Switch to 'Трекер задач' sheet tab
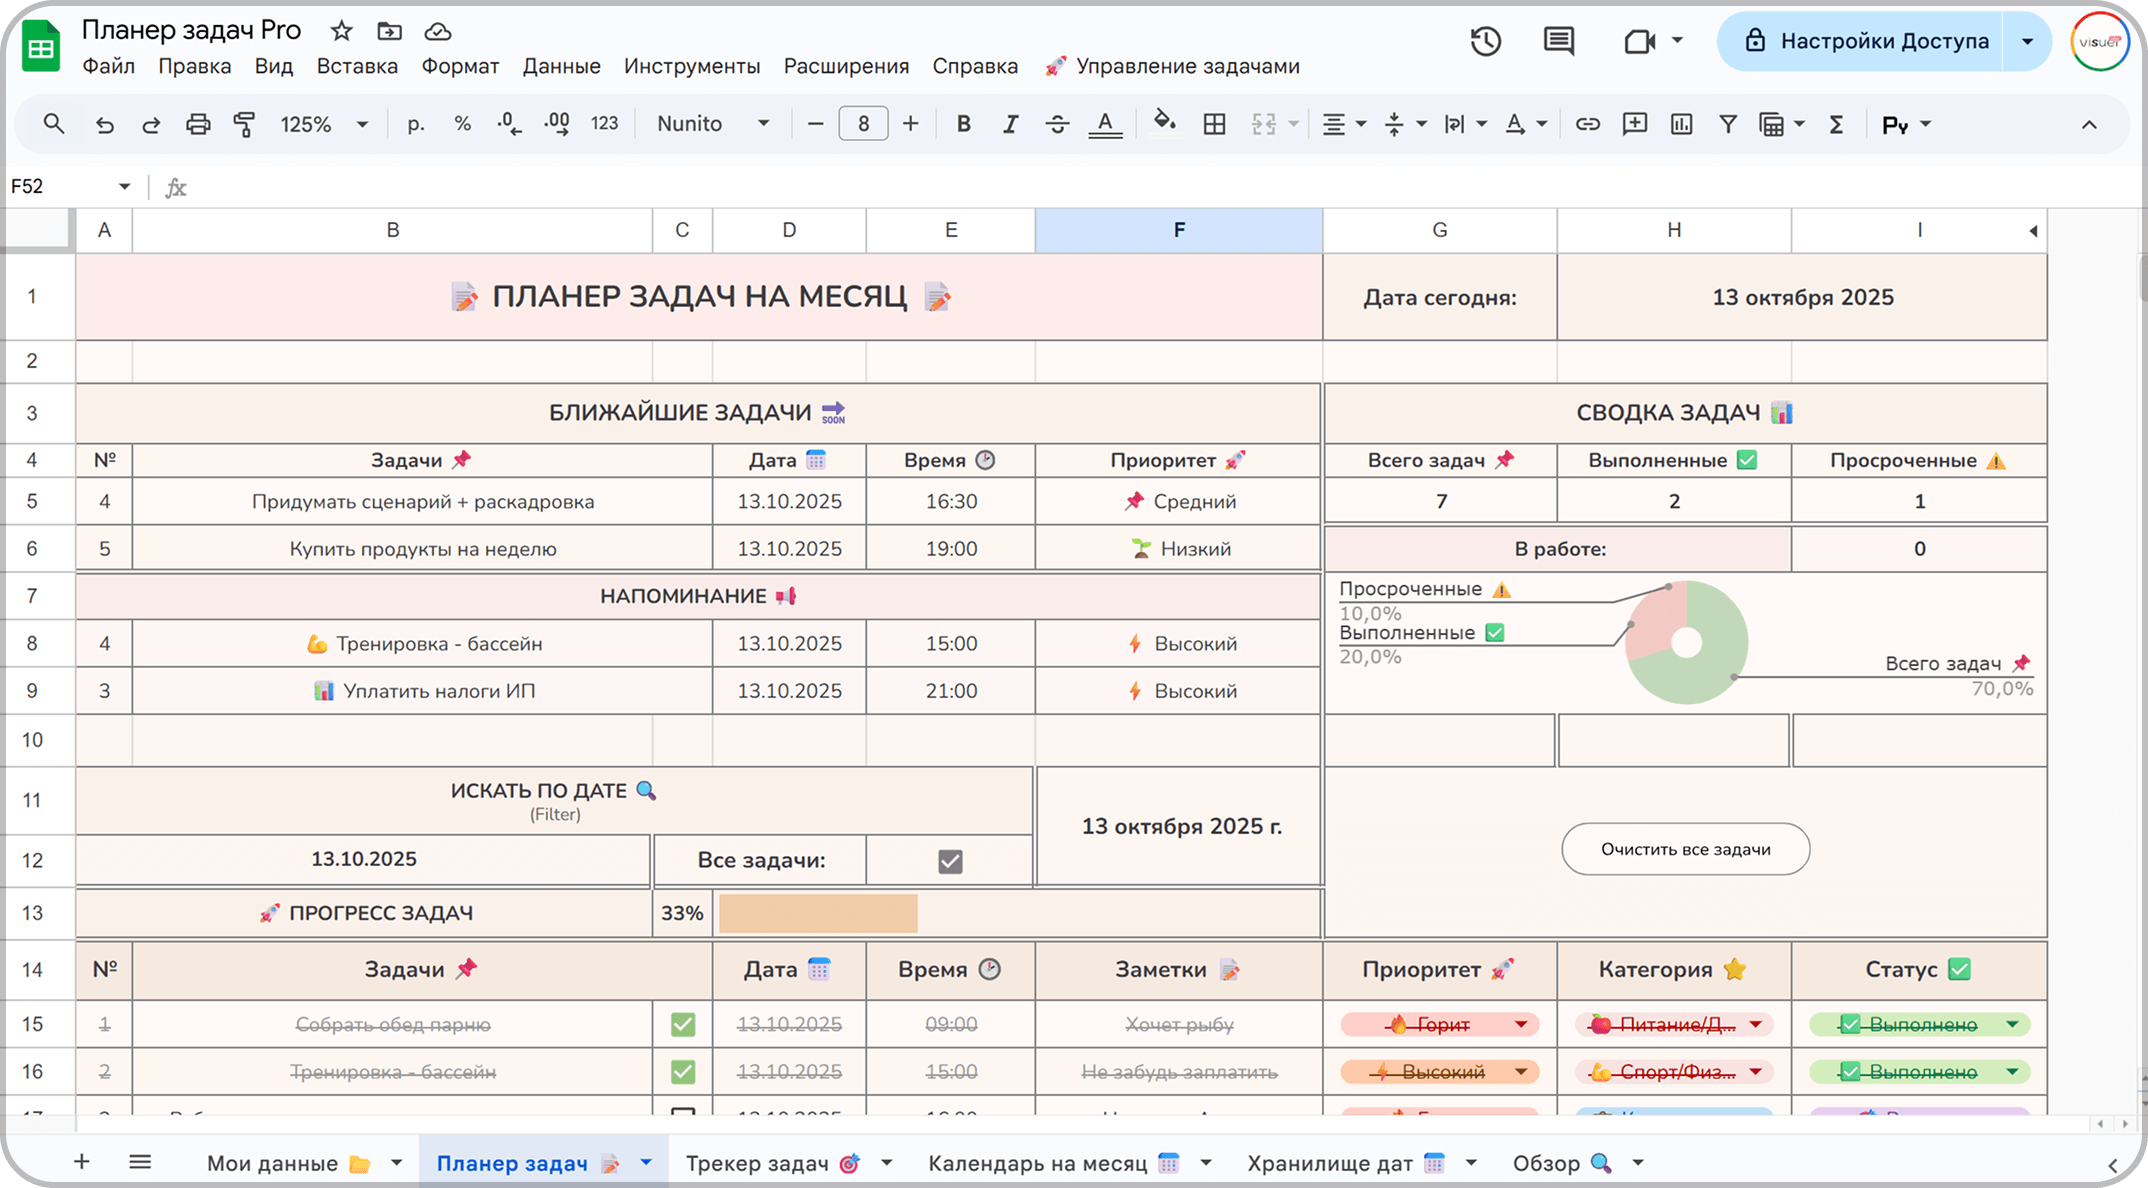Image resolution: width=2148 pixels, height=1188 pixels. (757, 1163)
